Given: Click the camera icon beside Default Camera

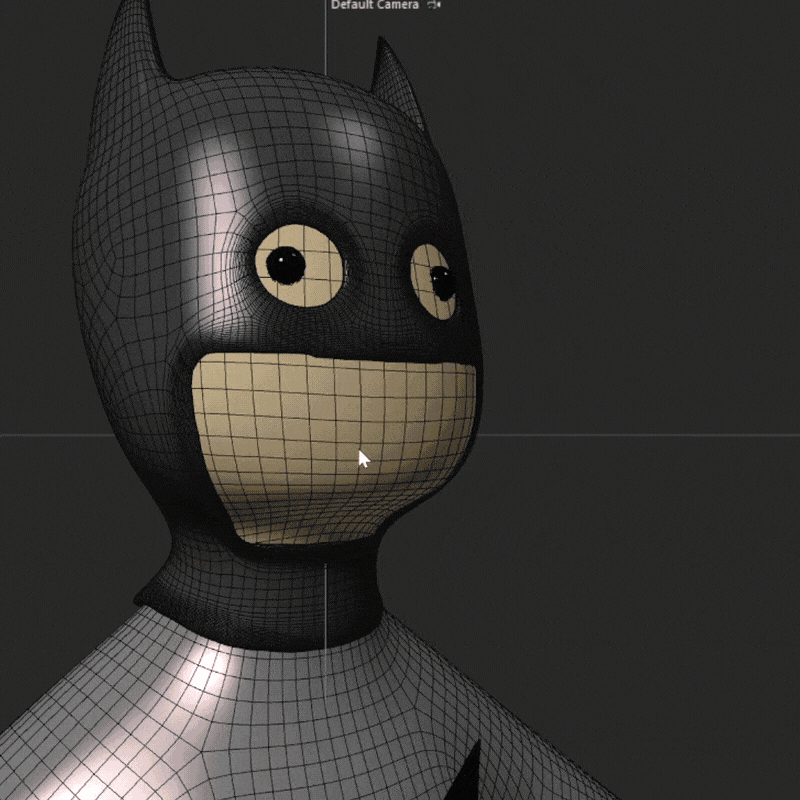Looking at the screenshot, I should click(x=434, y=5).
